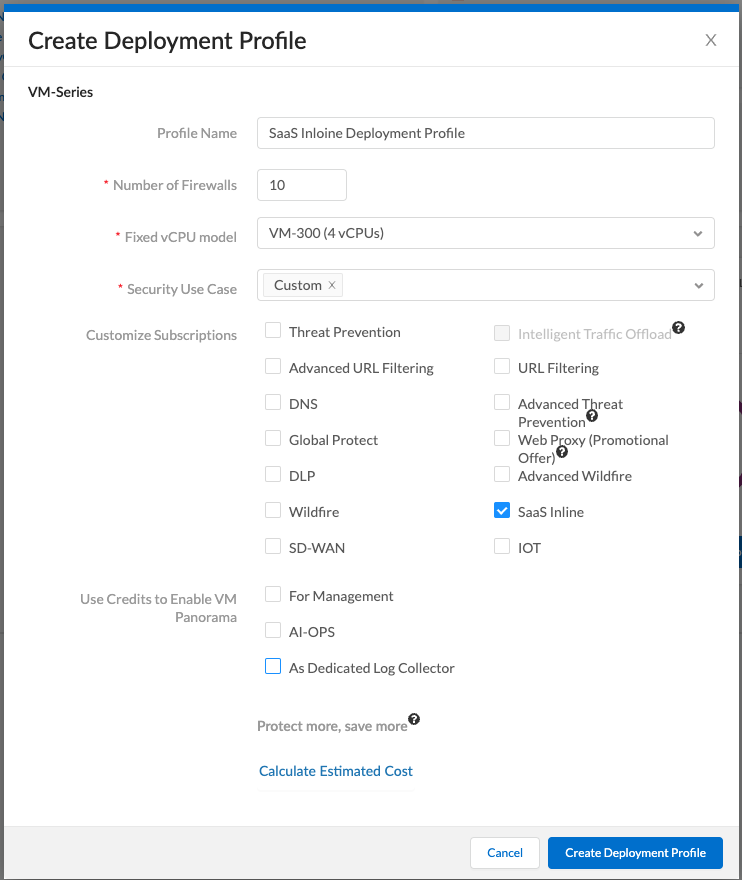Check the Advanced URL Filtering option
The image size is (742, 880).
[x=273, y=367]
